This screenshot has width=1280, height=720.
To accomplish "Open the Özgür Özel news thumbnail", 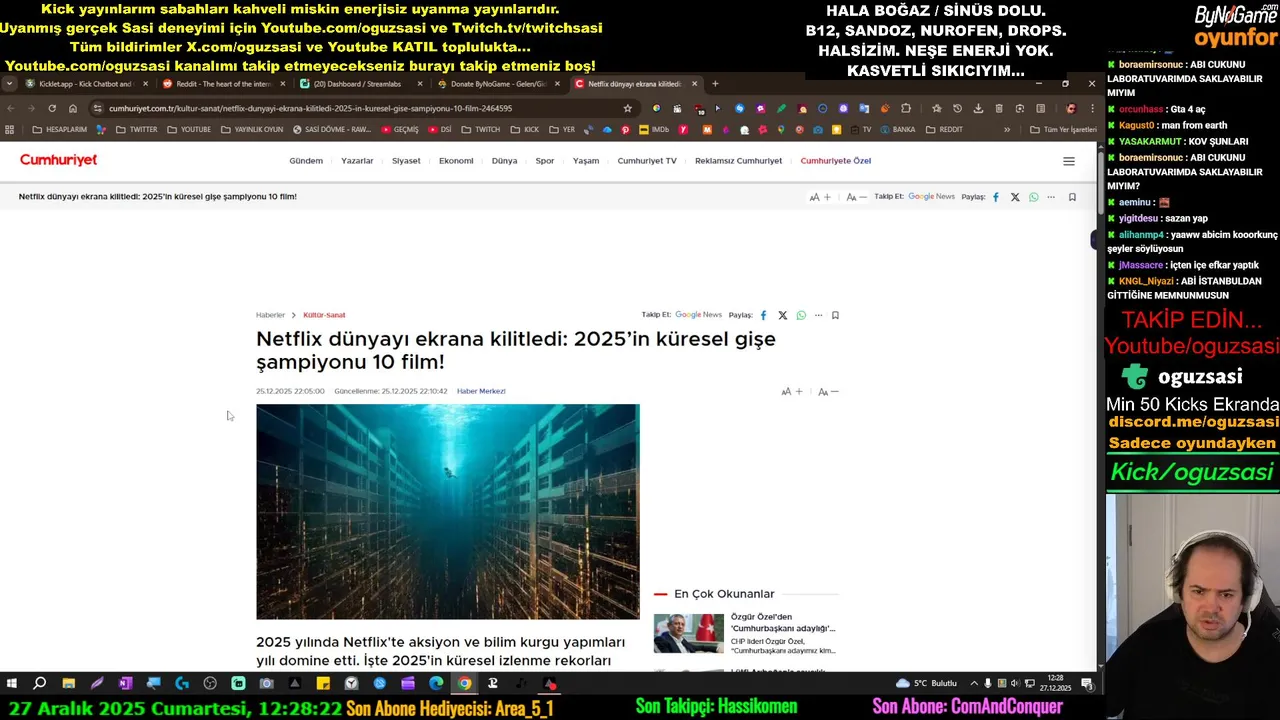I will pyautogui.click(x=689, y=633).
